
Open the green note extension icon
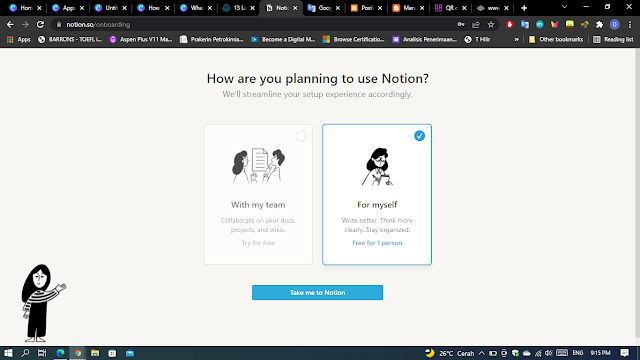[x=569, y=24]
